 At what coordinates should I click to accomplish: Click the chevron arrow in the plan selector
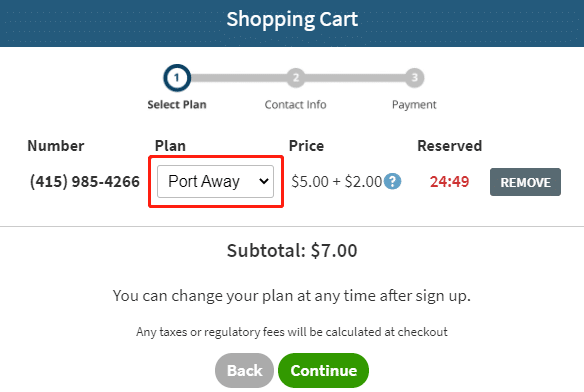(x=264, y=181)
